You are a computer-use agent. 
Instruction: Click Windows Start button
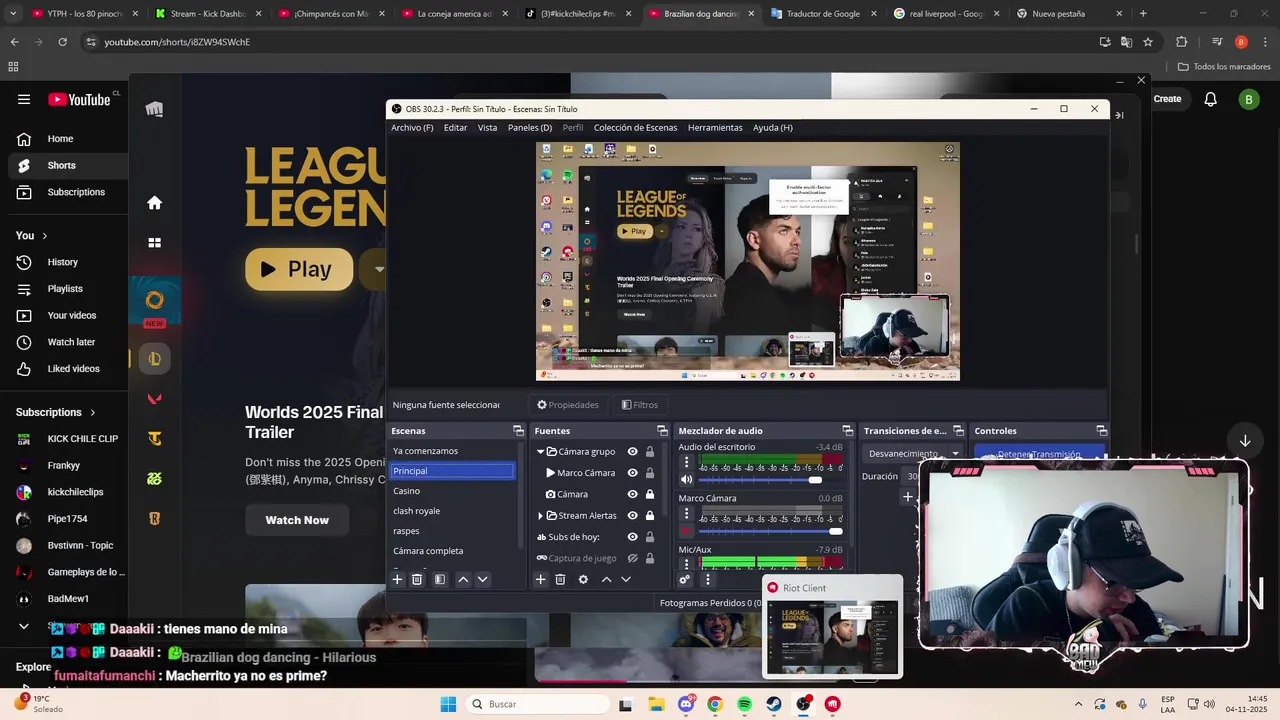point(448,704)
